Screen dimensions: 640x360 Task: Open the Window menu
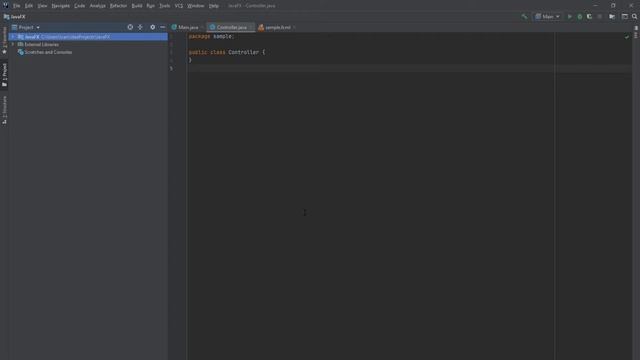tap(196, 6)
